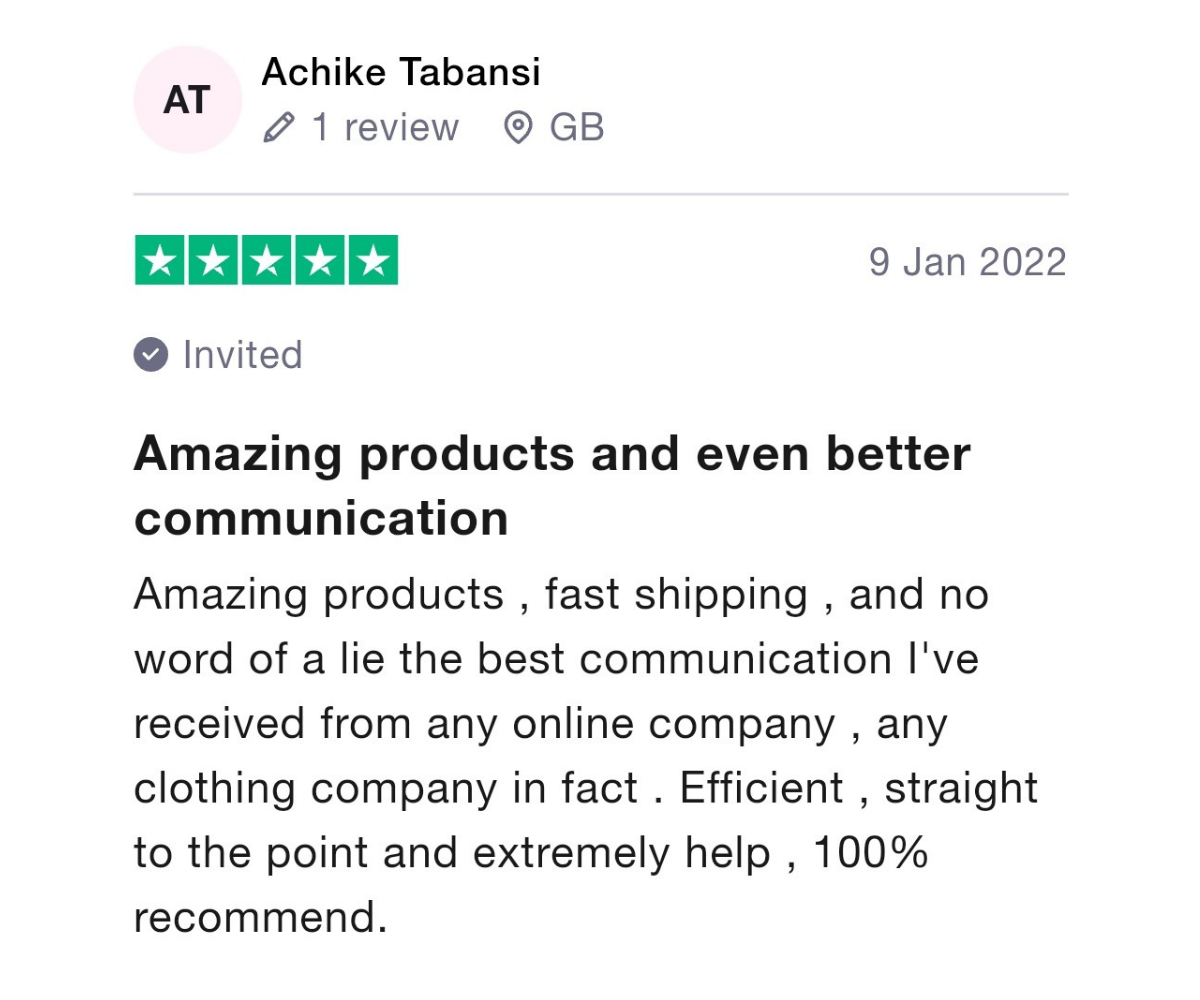Click the divider line below the profile
The image size is (1200, 1000).
point(601,194)
